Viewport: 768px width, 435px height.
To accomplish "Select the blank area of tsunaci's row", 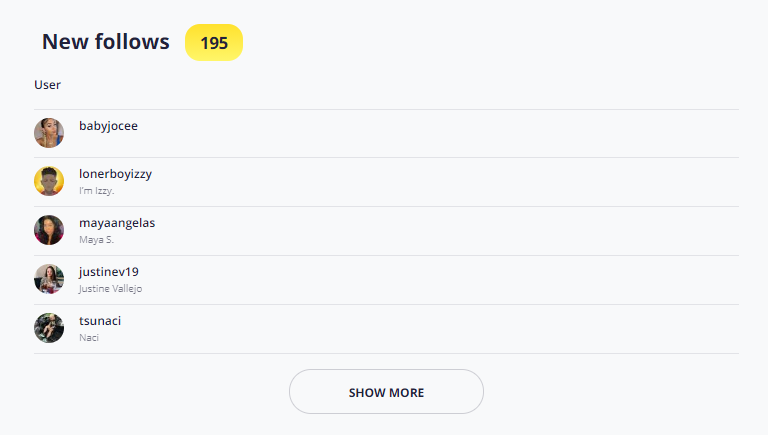I will tap(450, 328).
